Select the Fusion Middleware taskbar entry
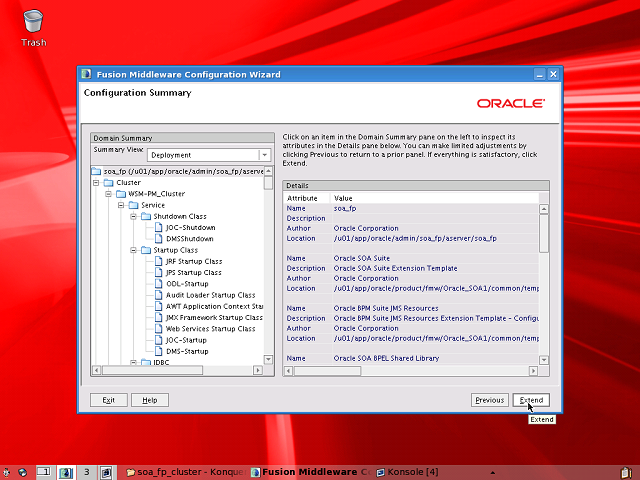This screenshot has height=480, width=640. pos(311,472)
